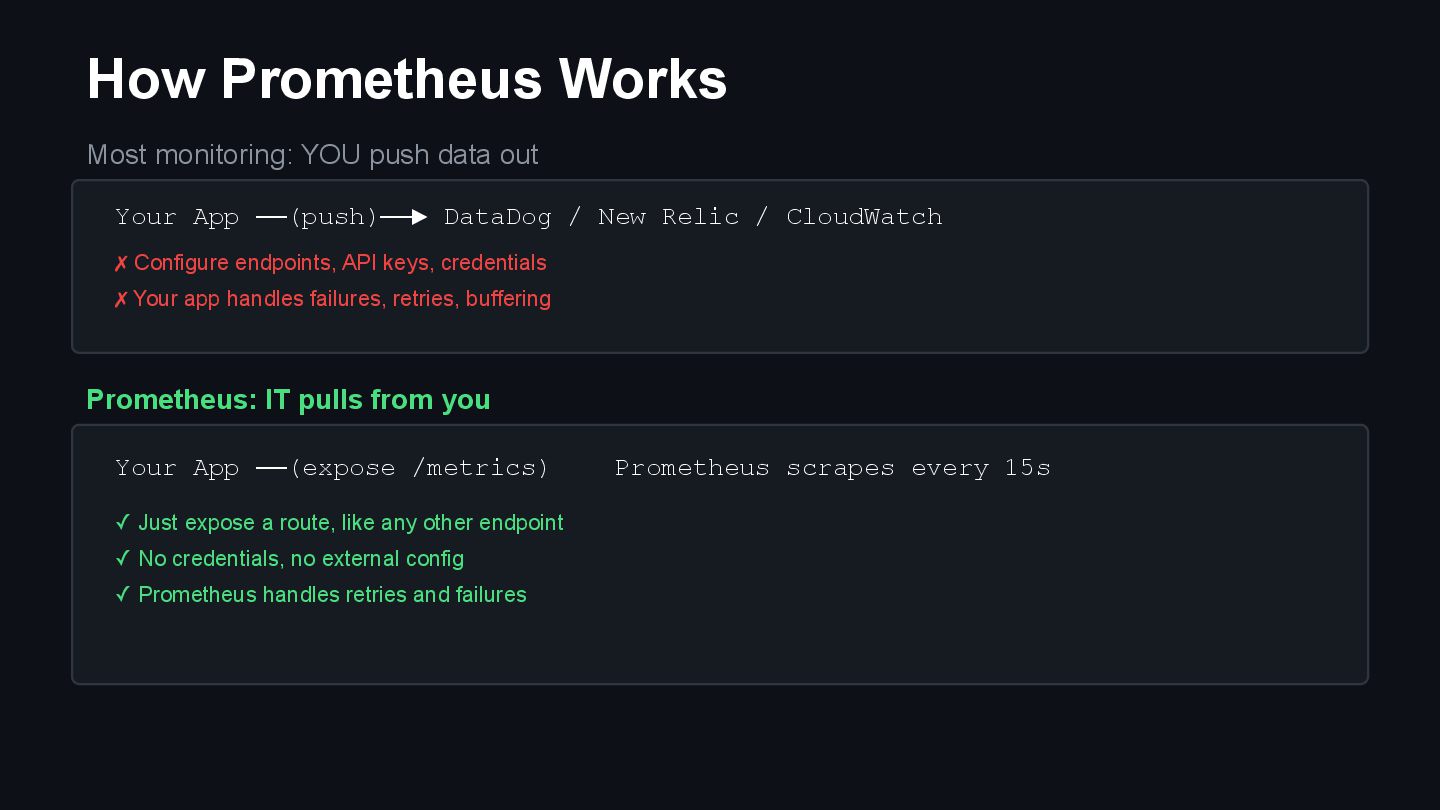1440x810 pixels.
Task: Click the green checkmark beside No credentials
Action: click(123, 558)
